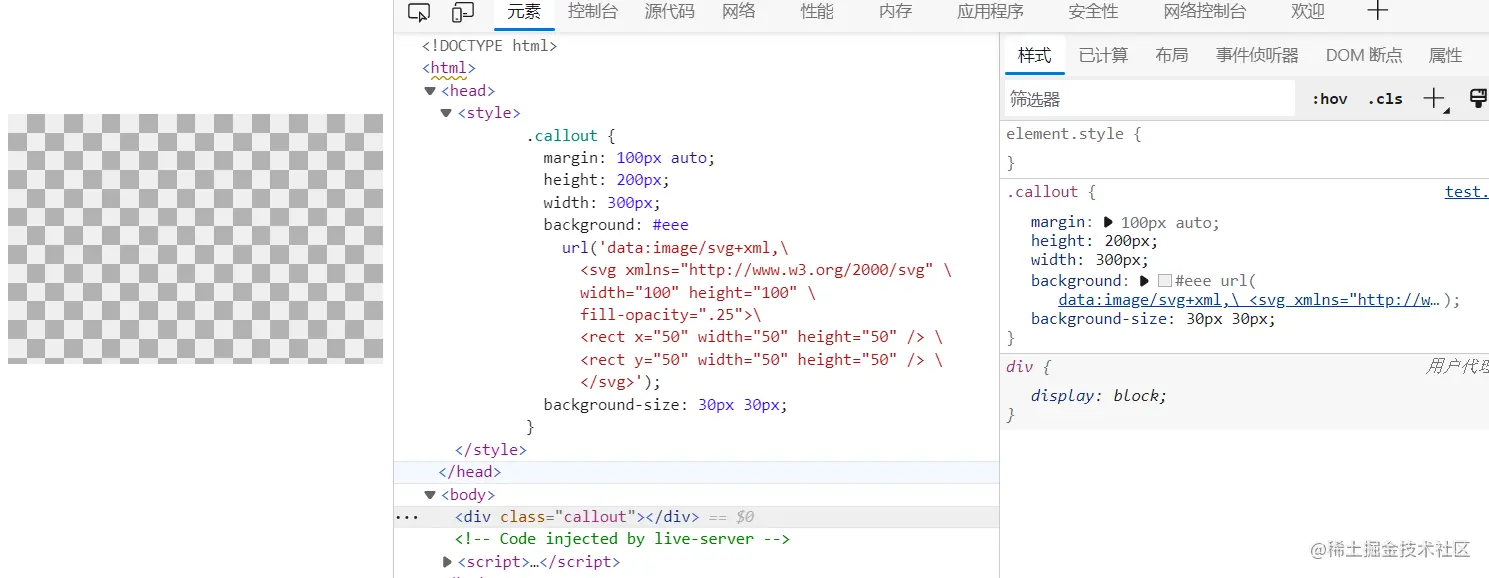Open the 内存 tab
This screenshot has height=578, width=1489.
click(x=896, y=12)
